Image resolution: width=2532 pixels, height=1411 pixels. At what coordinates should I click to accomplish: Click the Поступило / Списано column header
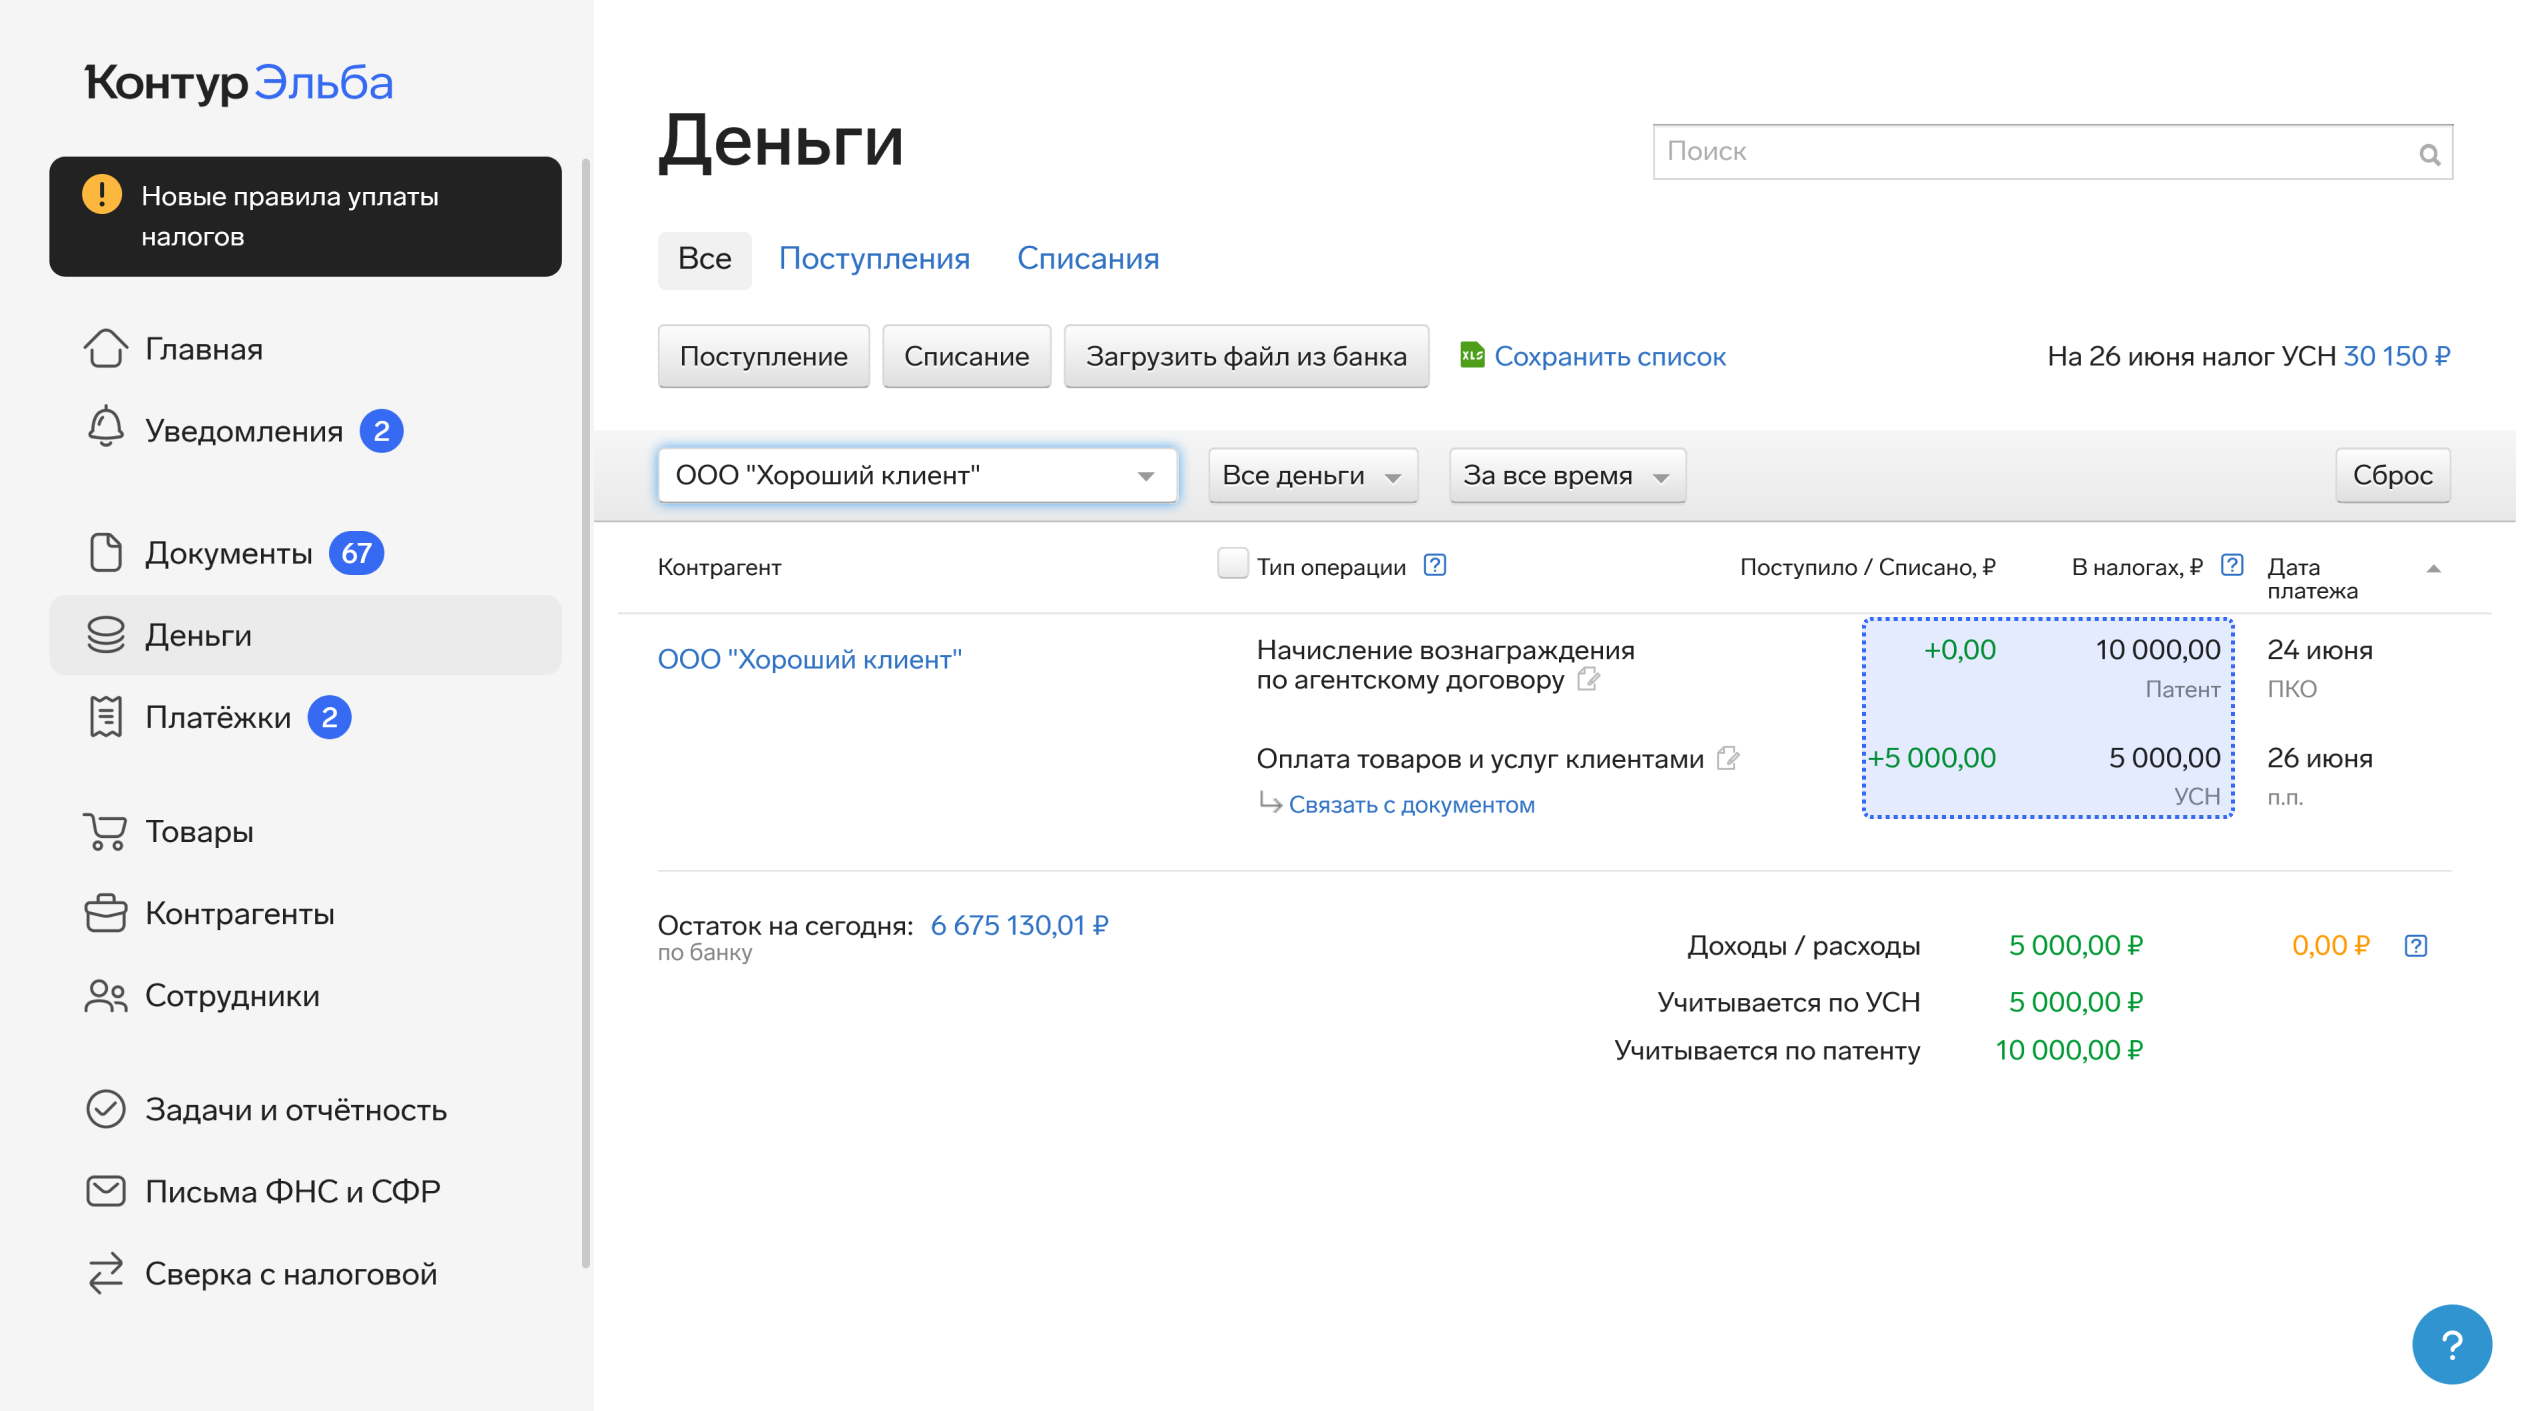(1867, 567)
